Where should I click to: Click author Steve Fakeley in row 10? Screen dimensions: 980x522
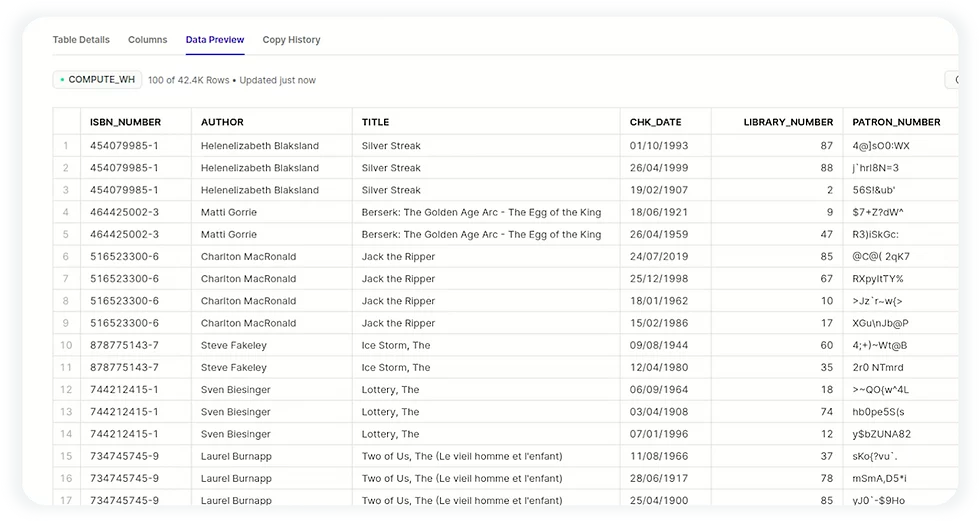pos(234,345)
